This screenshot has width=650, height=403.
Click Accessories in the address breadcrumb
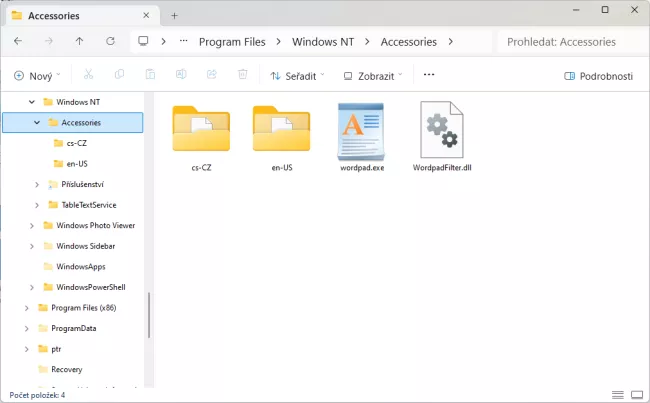[x=409, y=42]
